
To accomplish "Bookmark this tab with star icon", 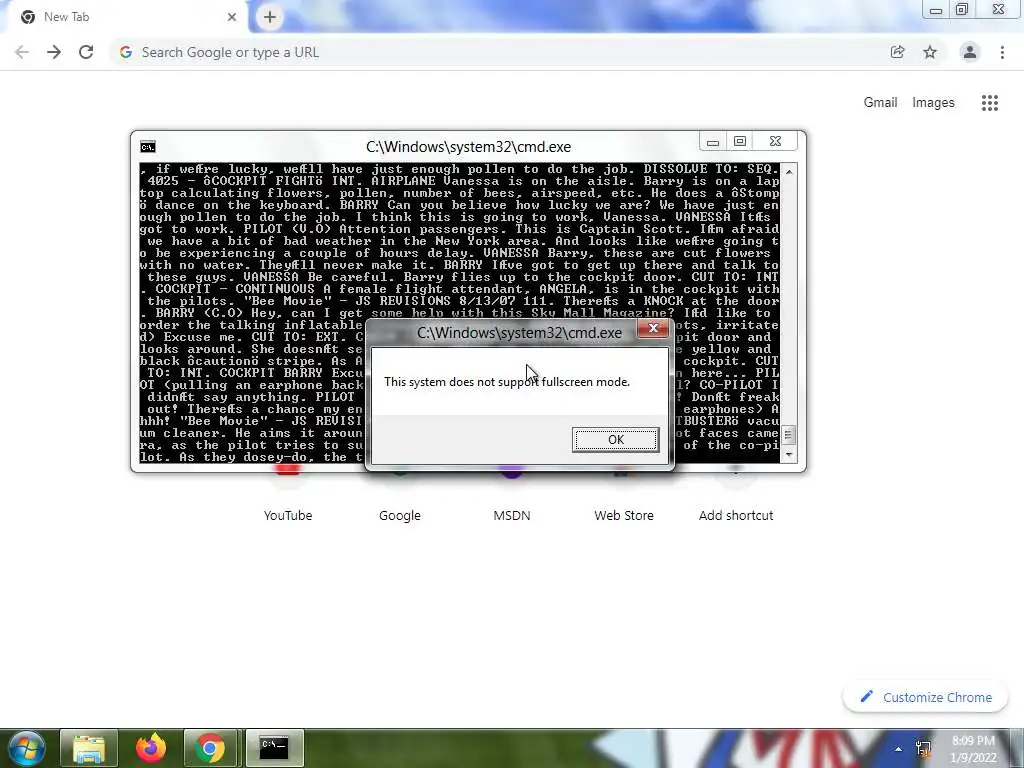I will tap(930, 52).
